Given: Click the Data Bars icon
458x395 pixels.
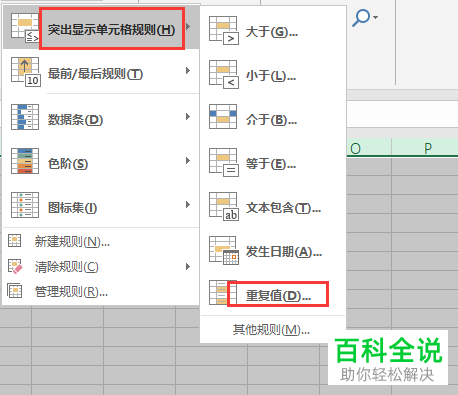Looking at the screenshot, I should 25,117.
